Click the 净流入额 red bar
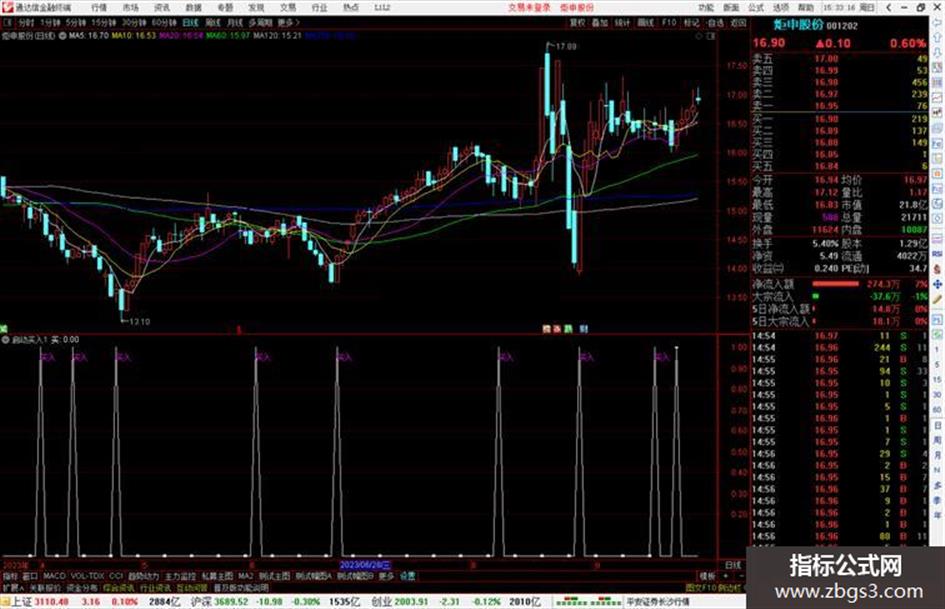This screenshot has width=945, height=609. point(835,283)
